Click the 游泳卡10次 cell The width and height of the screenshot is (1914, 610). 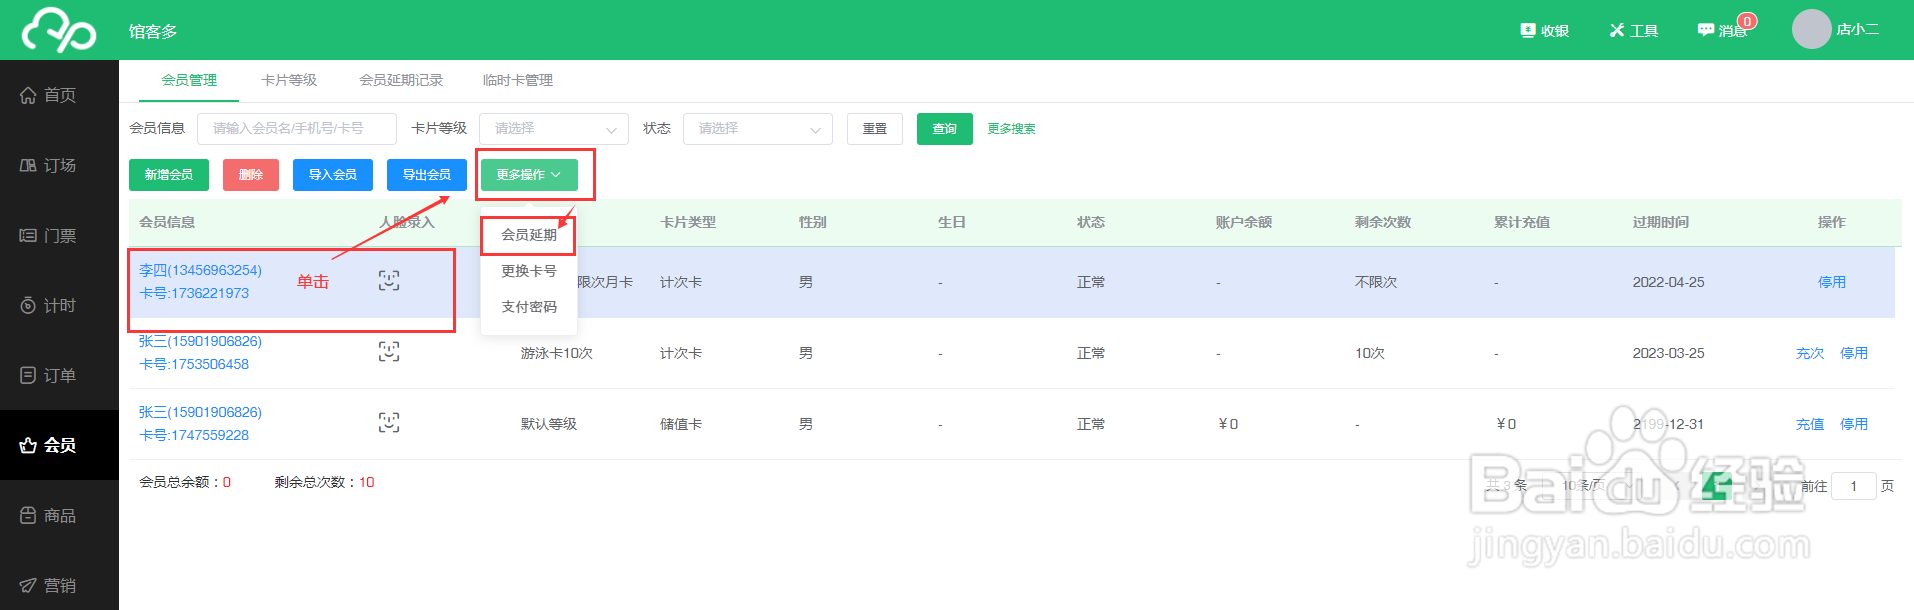(x=557, y=354)
